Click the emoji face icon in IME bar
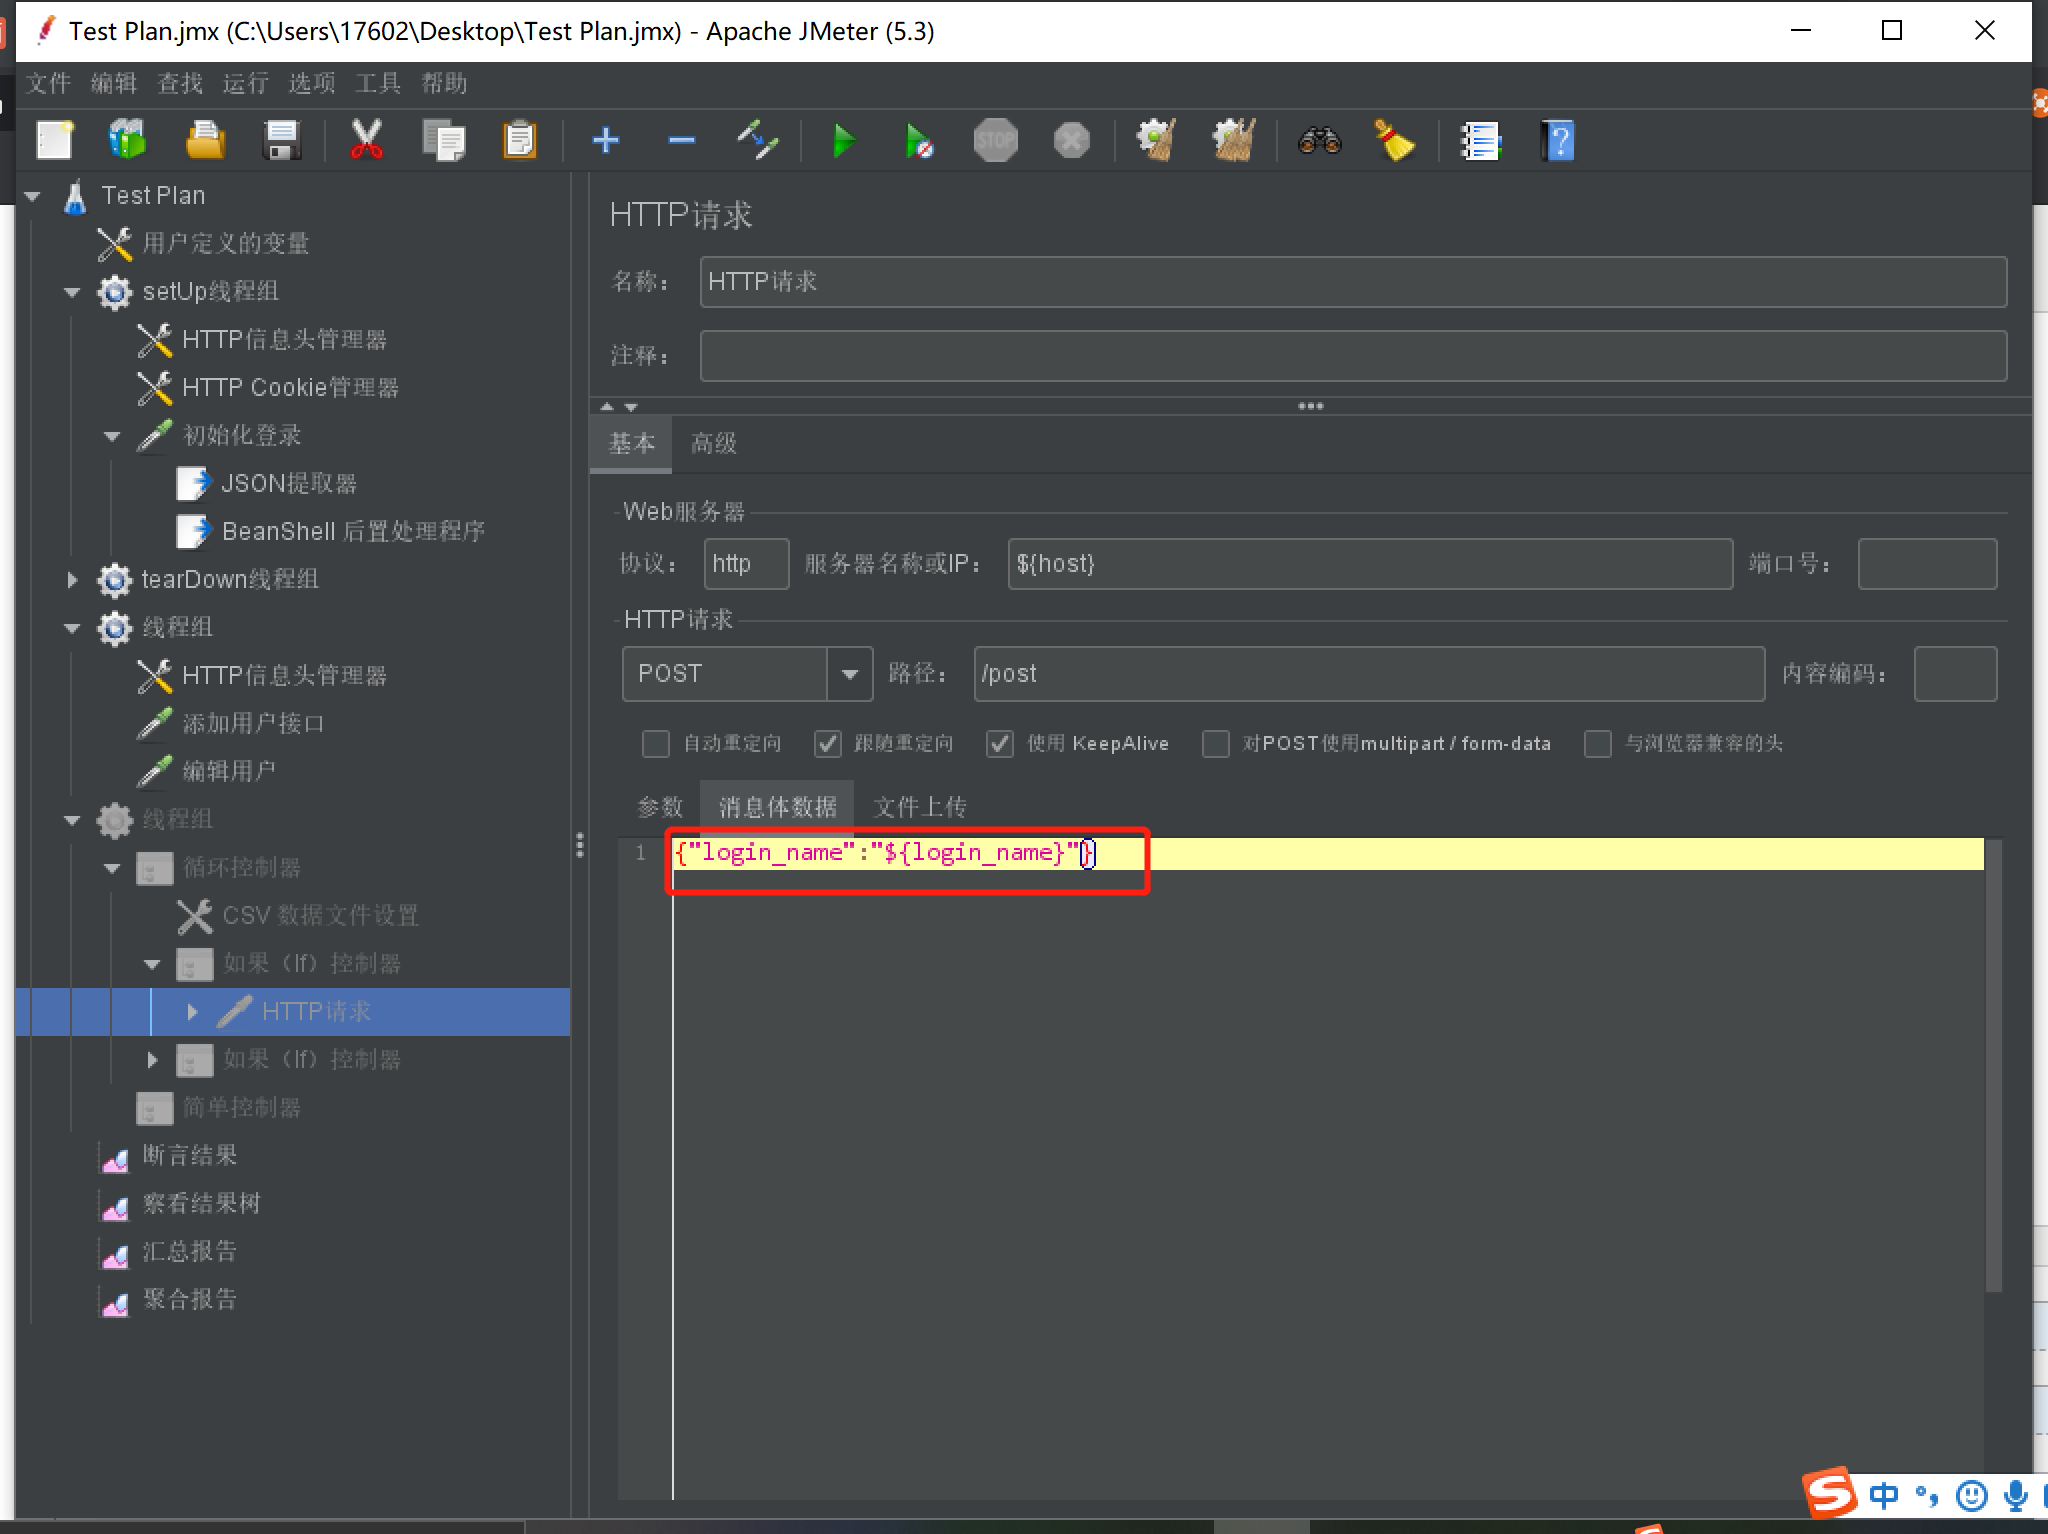The width and height of the screenshot is (2048, 1534). click(1972, 1496)
